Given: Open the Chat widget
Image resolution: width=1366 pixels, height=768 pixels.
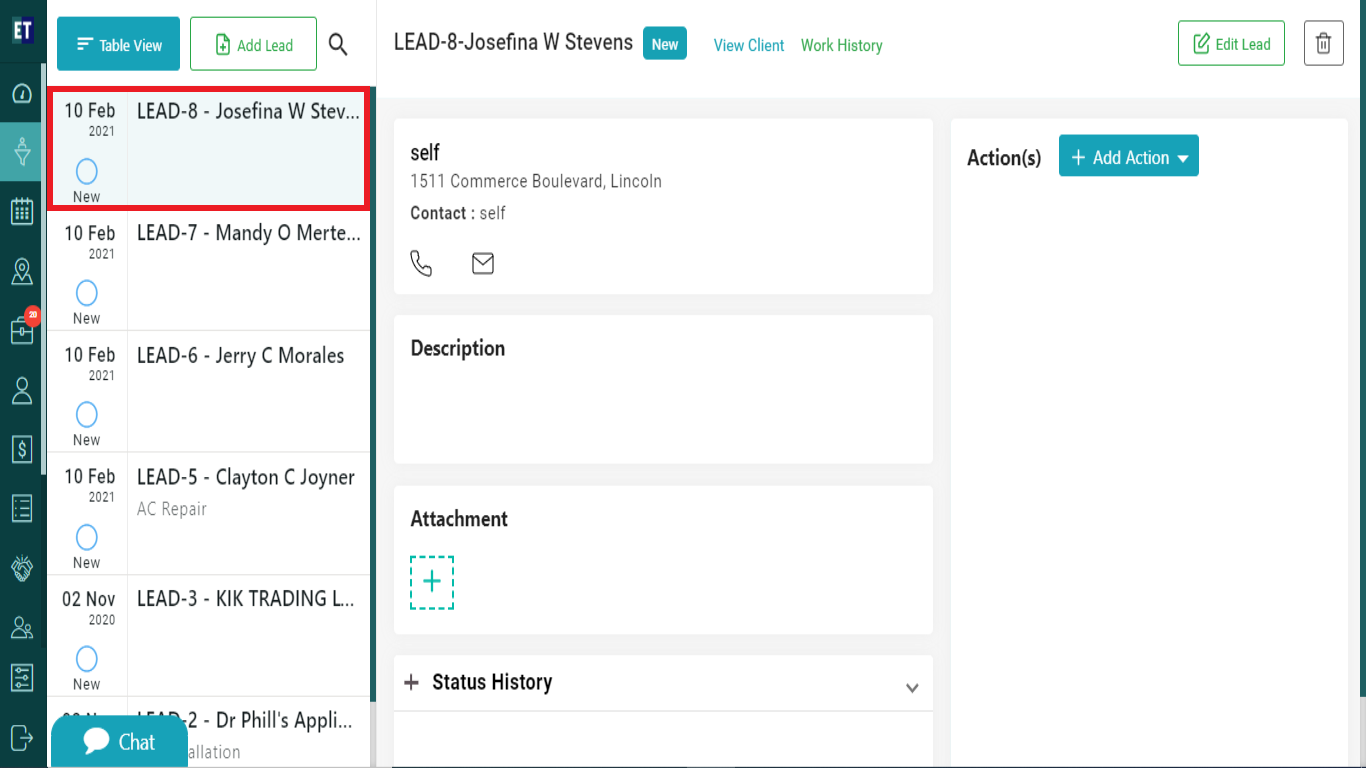Looking at the screenshot, I should 119,742.
